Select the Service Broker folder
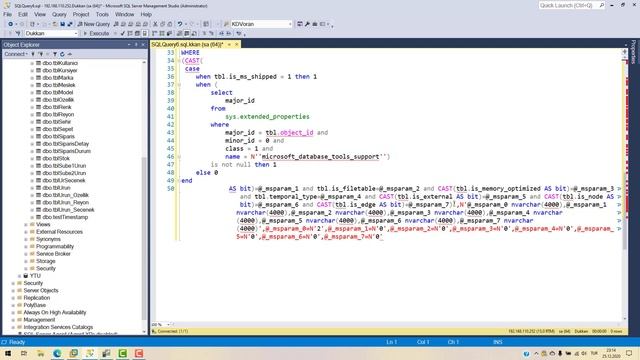Screen dimensions: 640x360 53,254
